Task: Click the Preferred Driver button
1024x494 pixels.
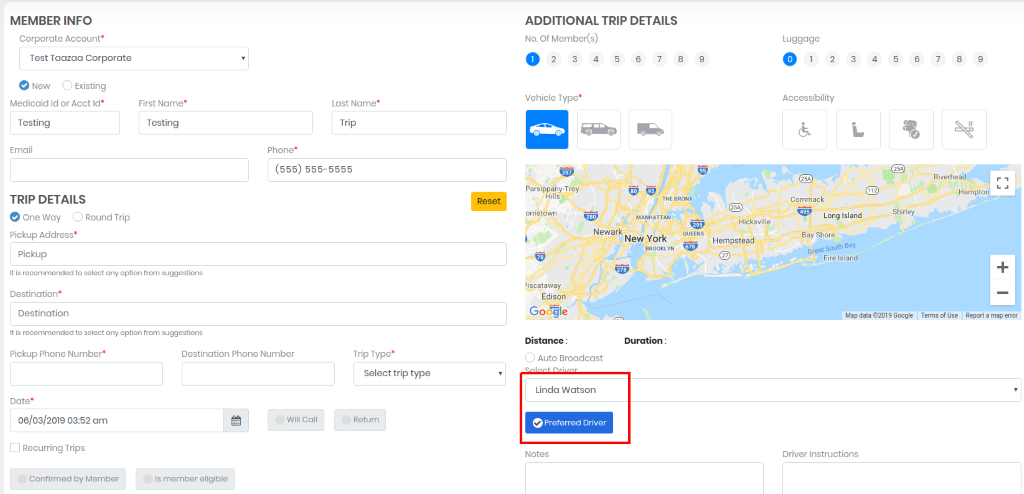Action: click(x=569, y=423)
